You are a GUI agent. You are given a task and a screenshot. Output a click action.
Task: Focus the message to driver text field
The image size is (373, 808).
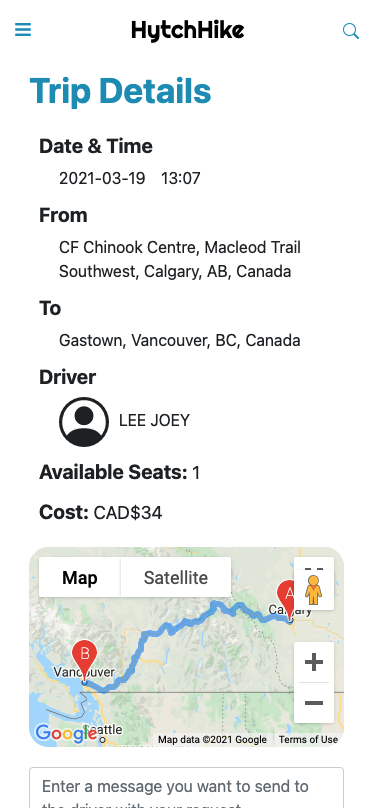click(x=186, y=788)
